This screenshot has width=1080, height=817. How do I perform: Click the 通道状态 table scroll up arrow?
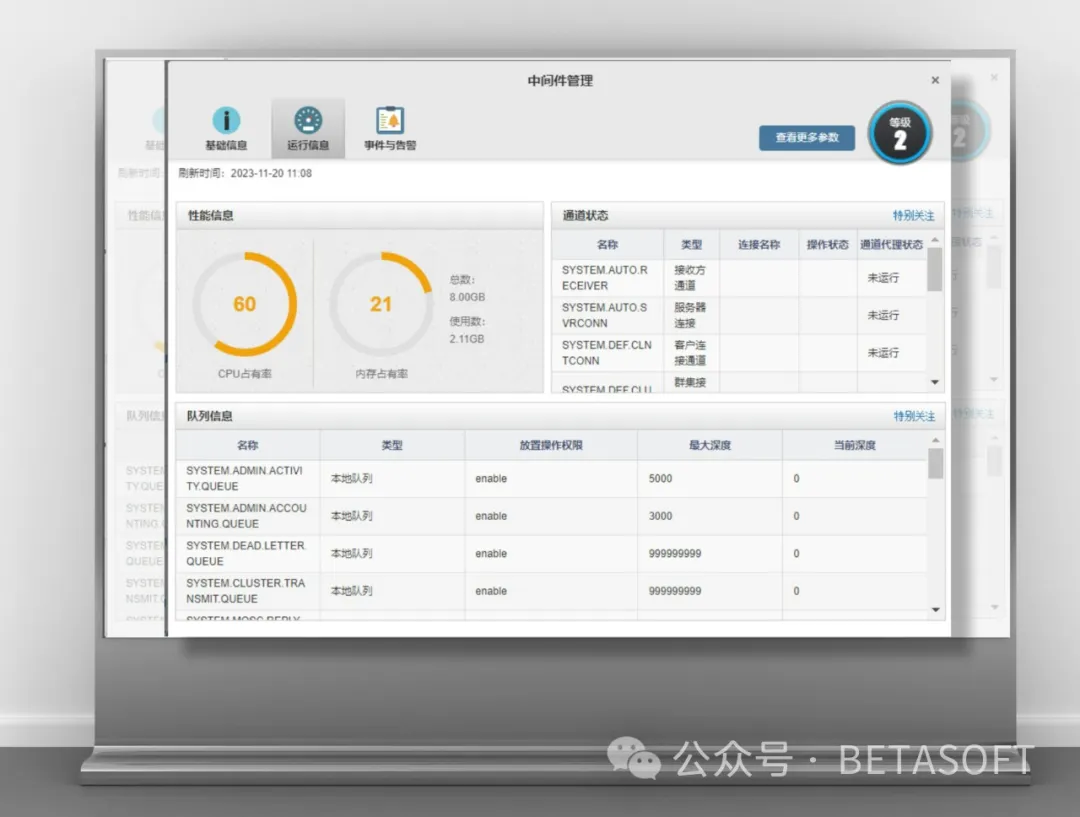click(935, 240)
